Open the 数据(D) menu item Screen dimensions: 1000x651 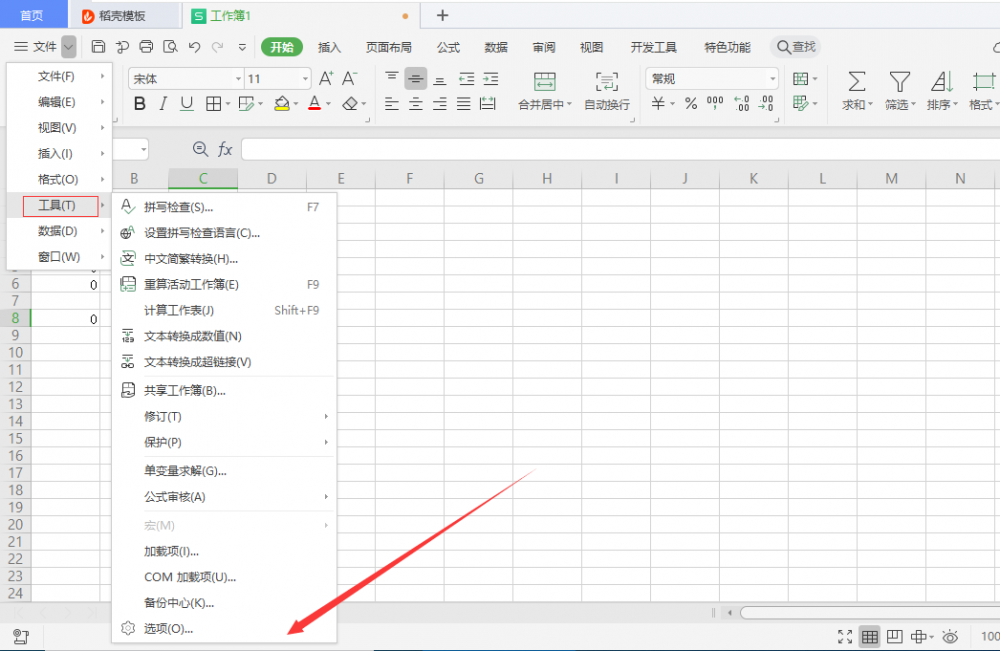[58, 231]
